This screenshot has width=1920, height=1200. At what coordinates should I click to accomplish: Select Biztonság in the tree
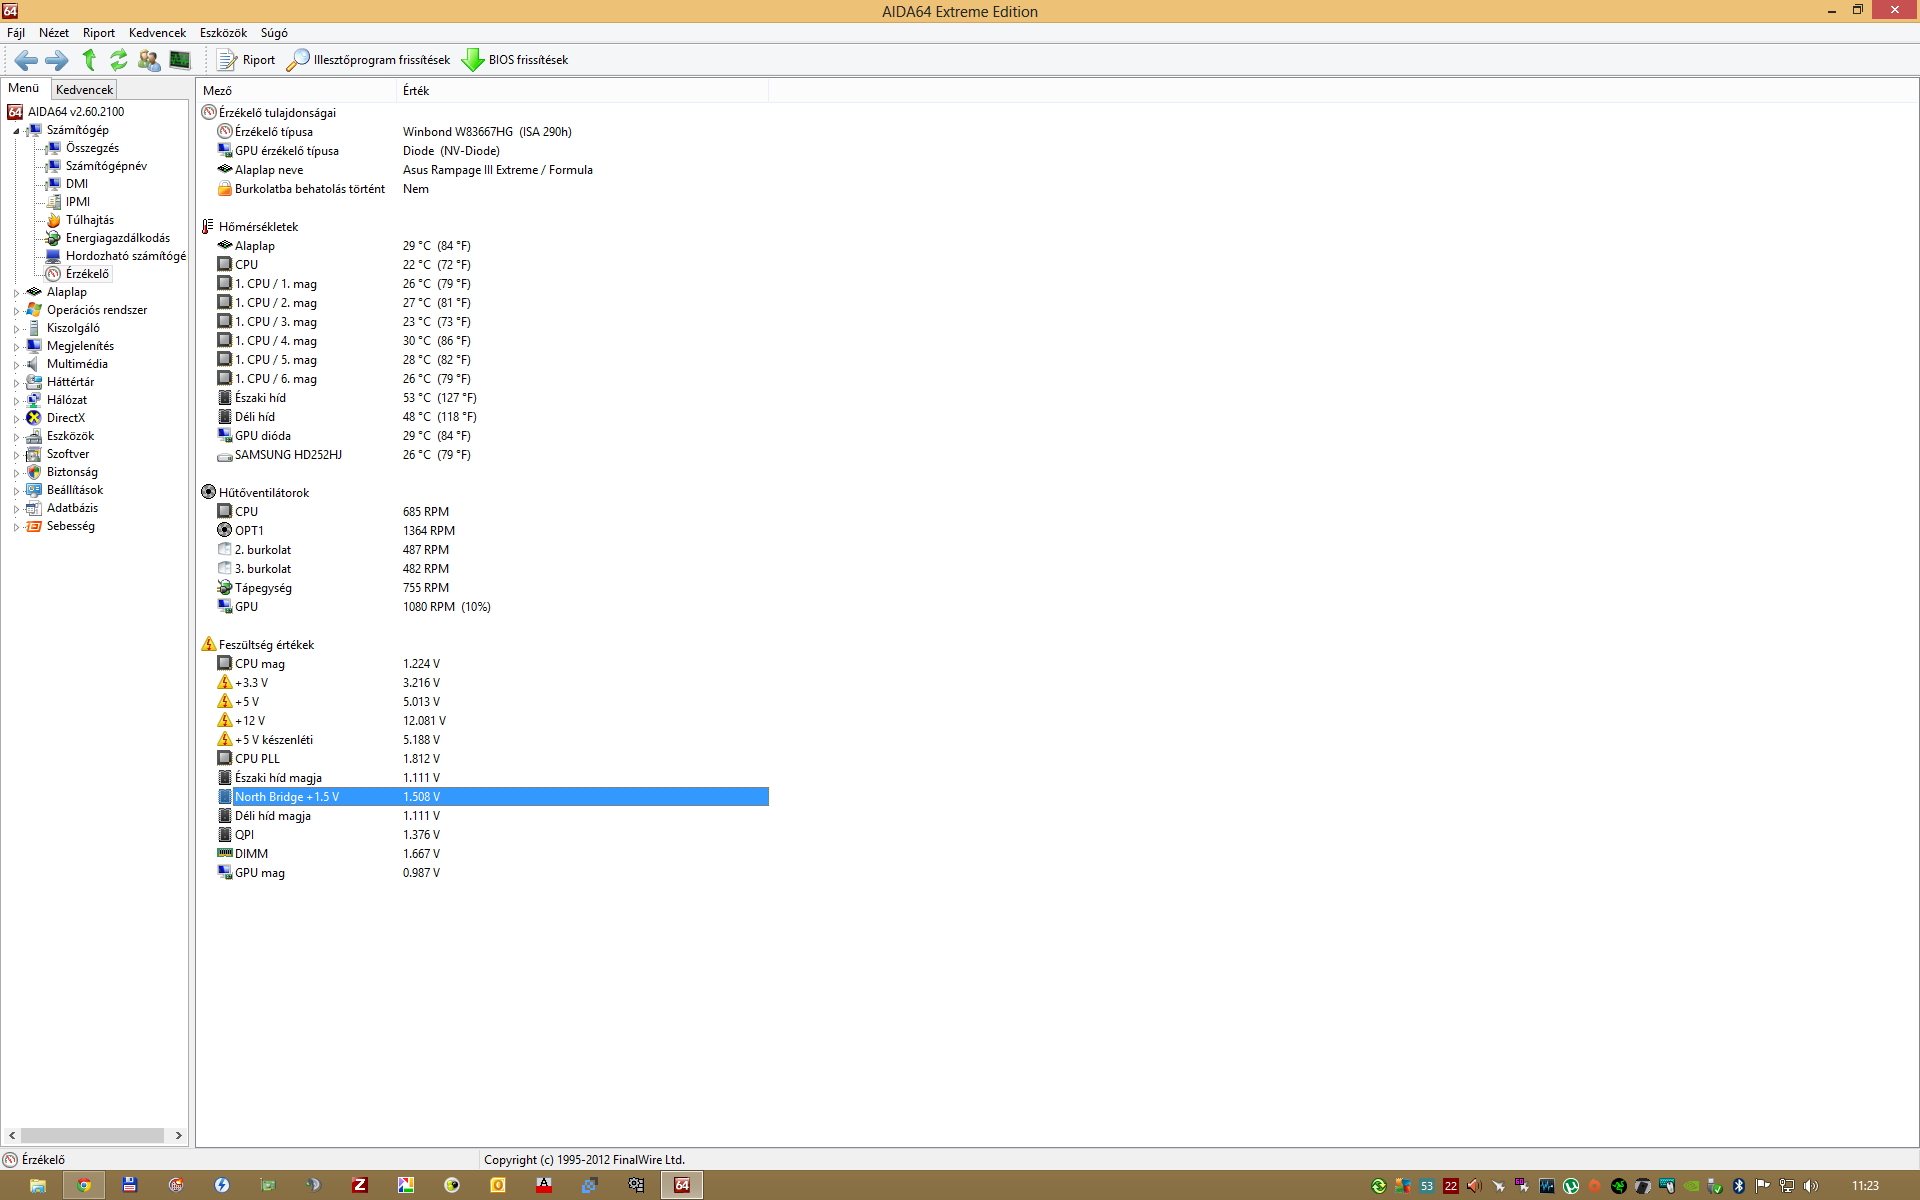click(x=72, y=472)
